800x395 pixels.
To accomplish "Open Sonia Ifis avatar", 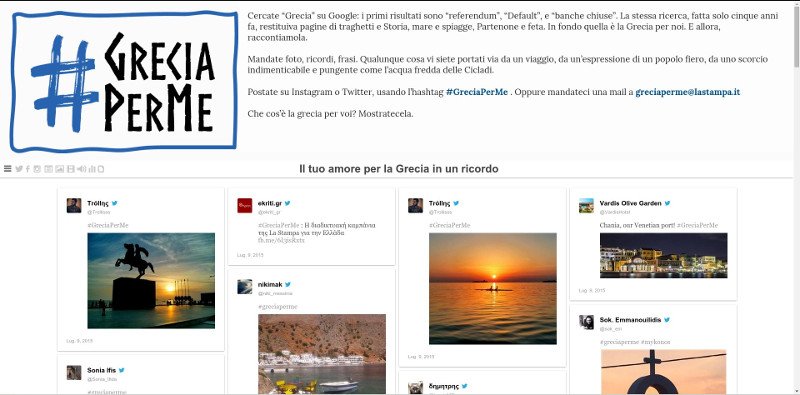I will 74,373.
